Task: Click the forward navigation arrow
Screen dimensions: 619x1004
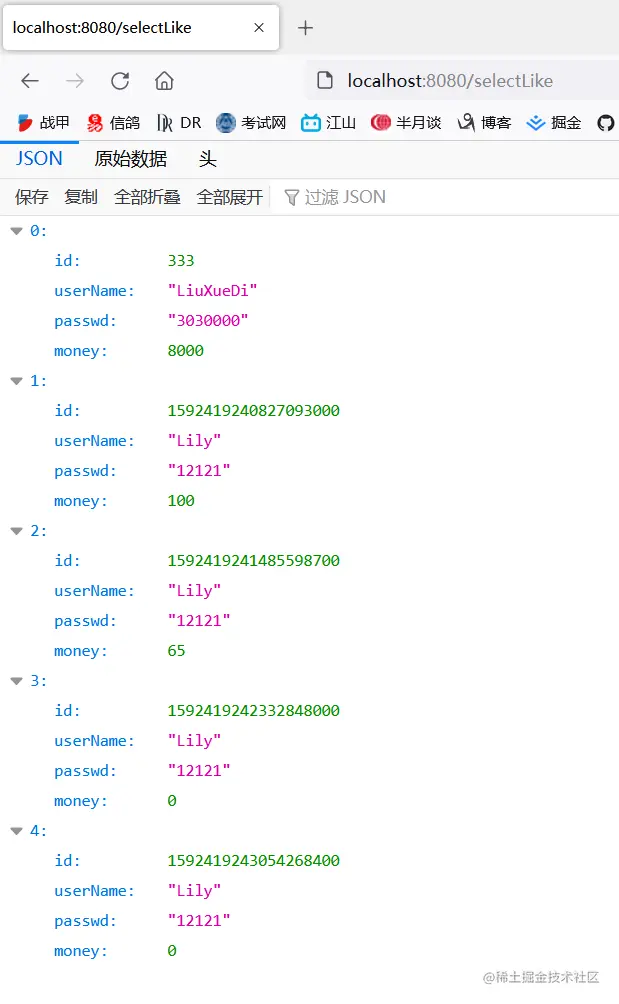Action: tap(75, 81)
